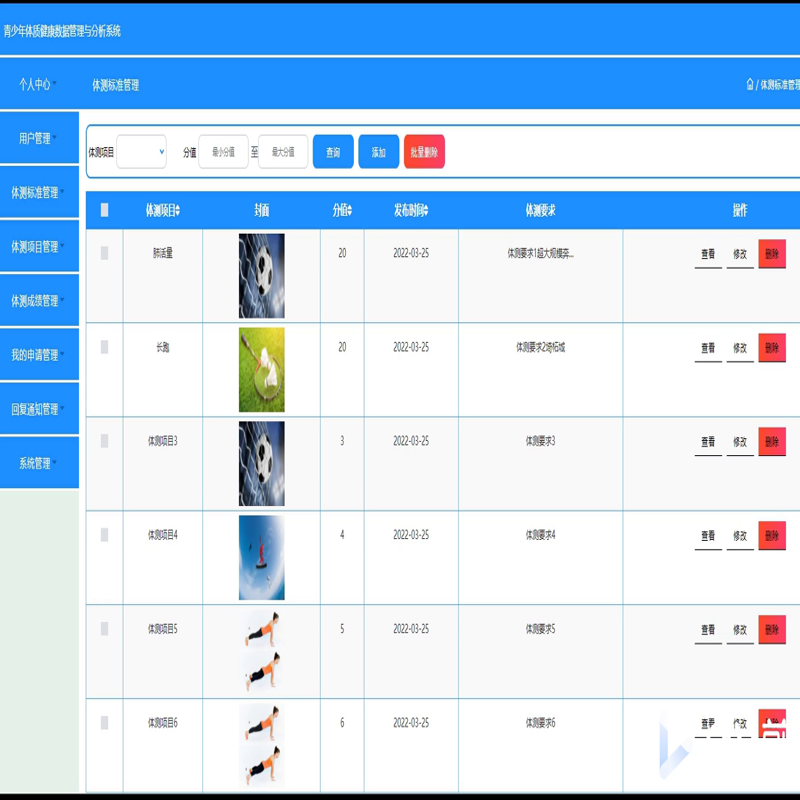
Task: Click 查看 for 体测项目4
Action: click(x=708, y=536)
